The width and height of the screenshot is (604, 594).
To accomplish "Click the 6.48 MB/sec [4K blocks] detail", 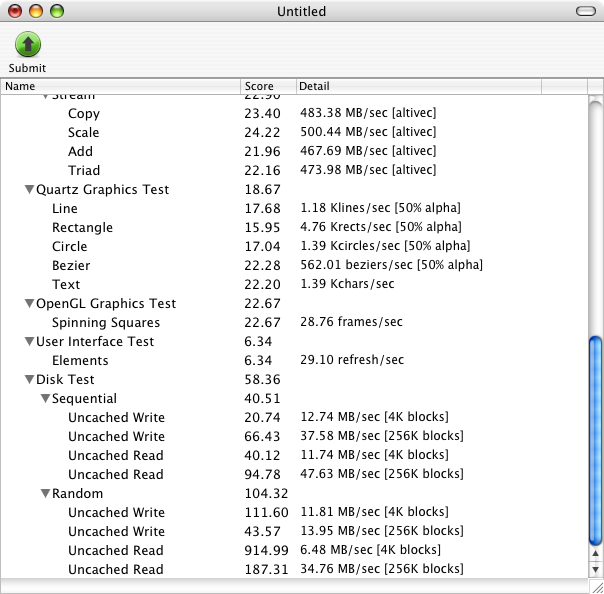I will pos(371,550).
